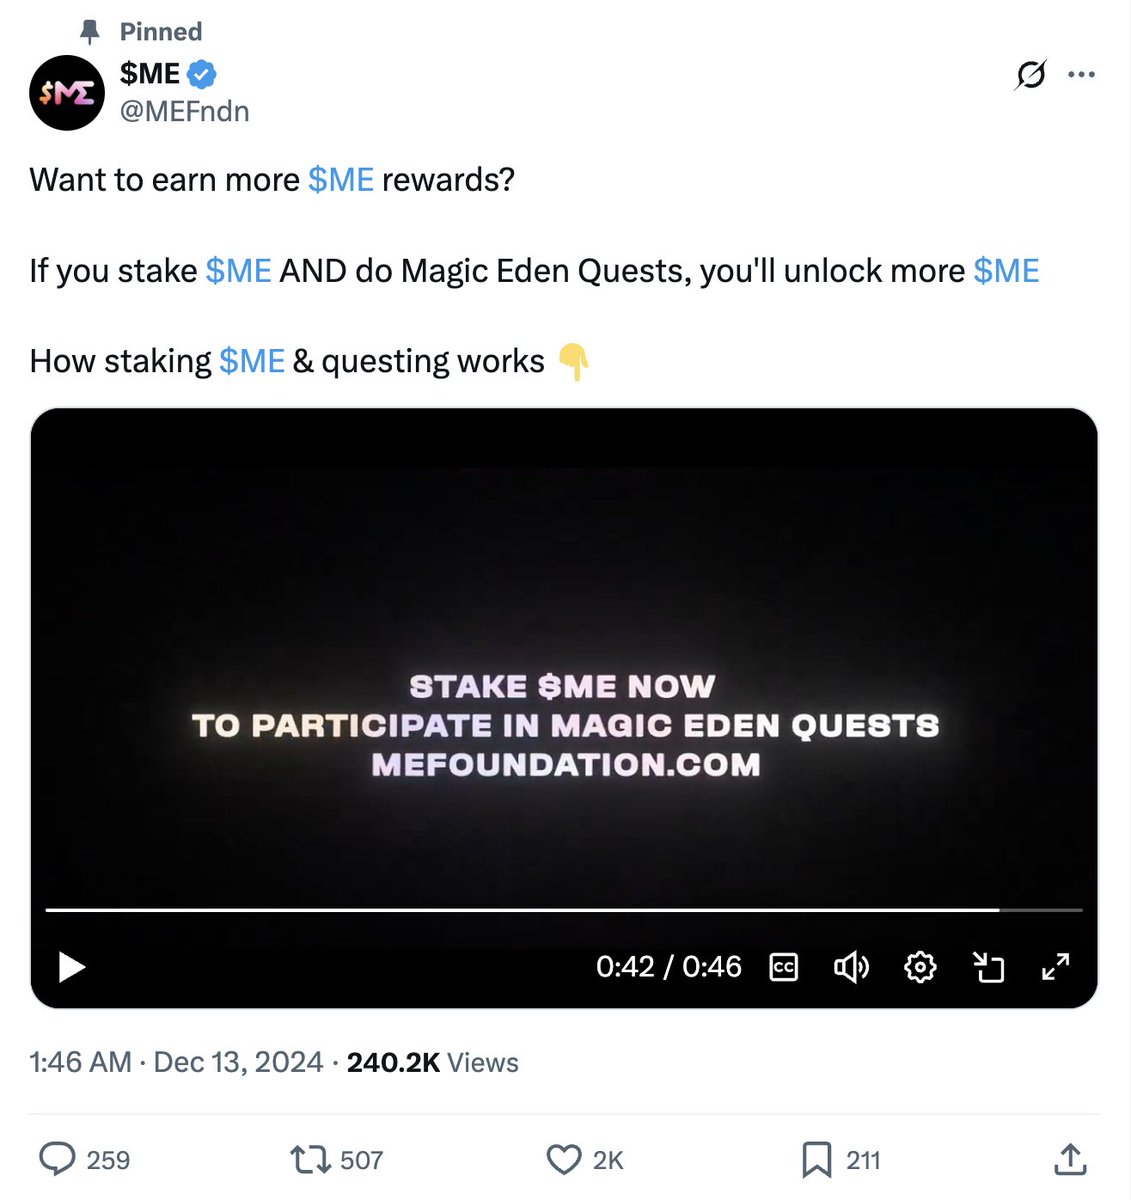Click the $ME cashtag before "rewards?"
1131x1200 pixels.
341,180
